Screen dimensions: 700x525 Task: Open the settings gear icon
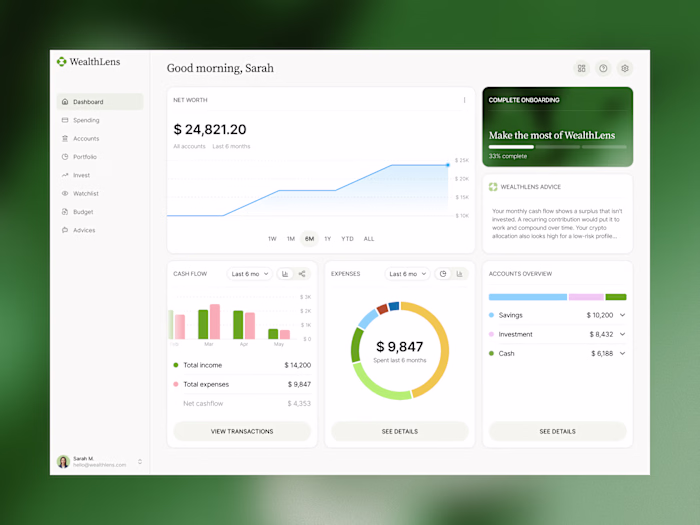625,68
